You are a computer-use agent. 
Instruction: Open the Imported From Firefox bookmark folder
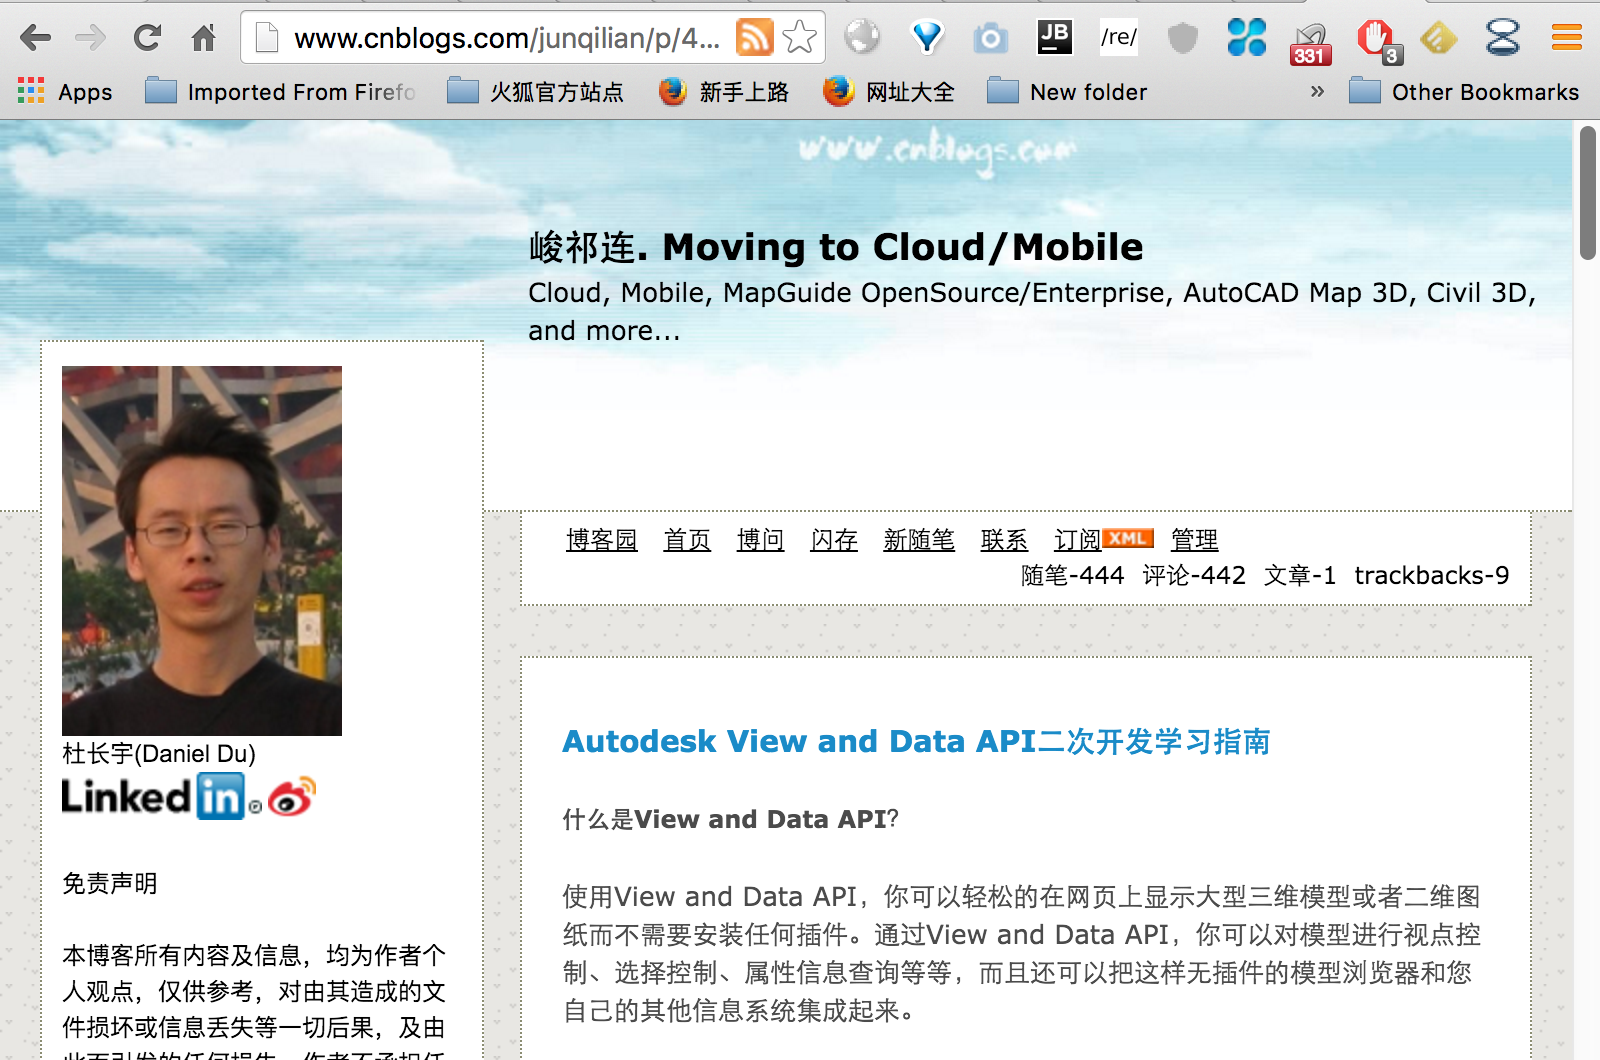[281, 92]
